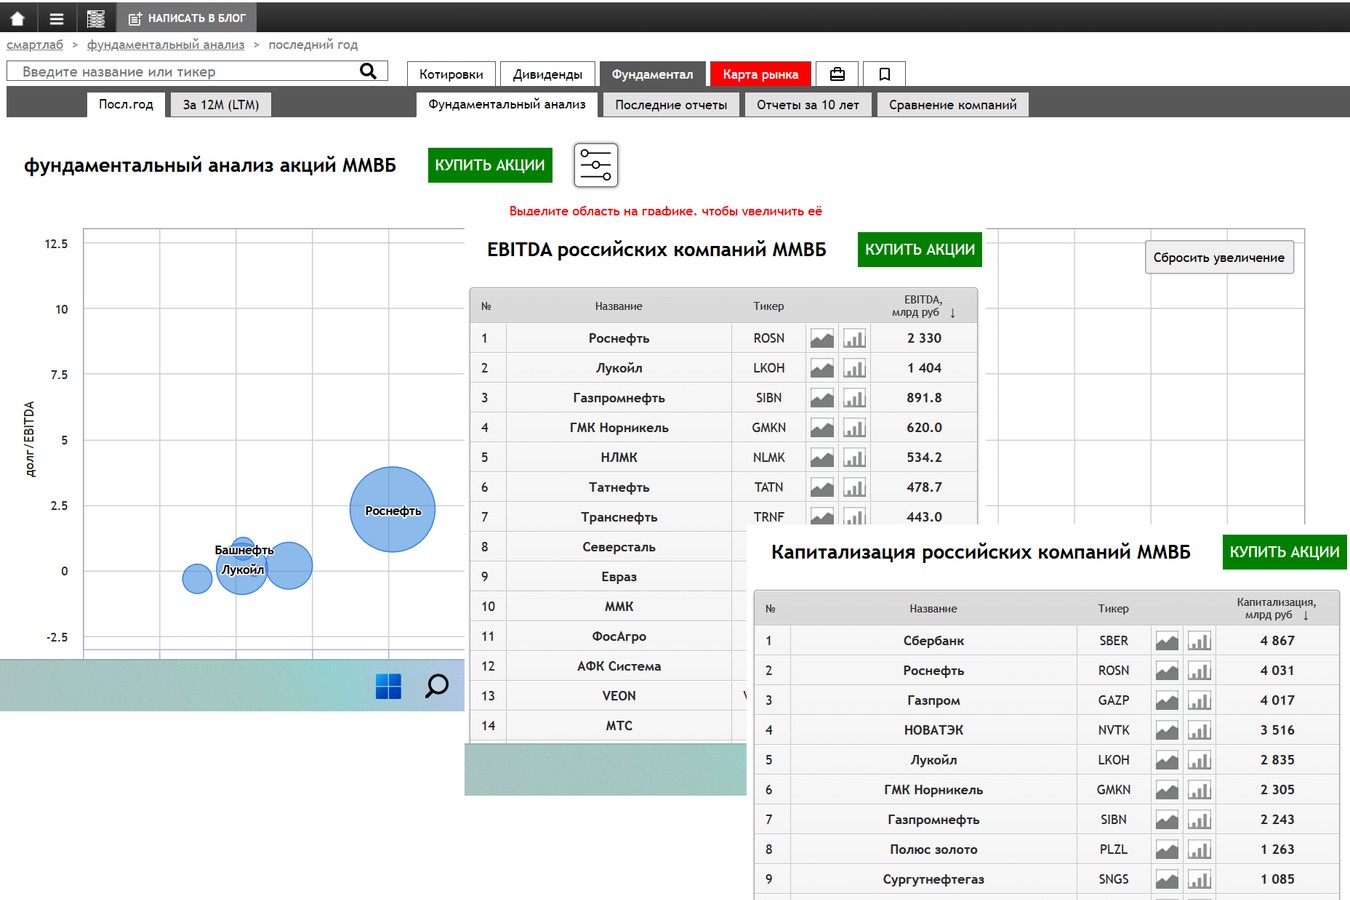Click the Windows Start button
Image resolution: width=1350 pixels, height=900 pixels.
coord(388,686)
